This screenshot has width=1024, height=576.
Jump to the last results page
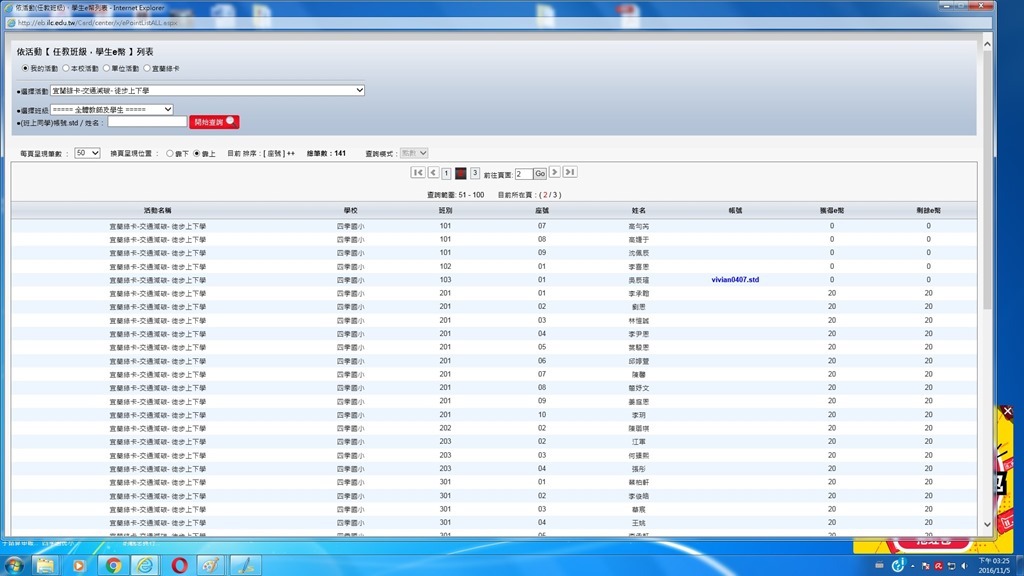(x=570, y=173)
